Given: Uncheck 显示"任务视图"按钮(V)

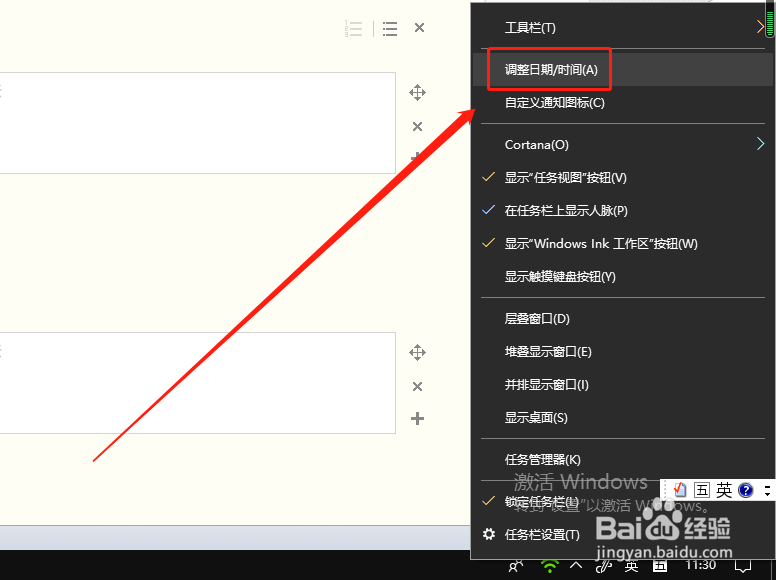Looking at the screenshot, I should tap(623, 178).
